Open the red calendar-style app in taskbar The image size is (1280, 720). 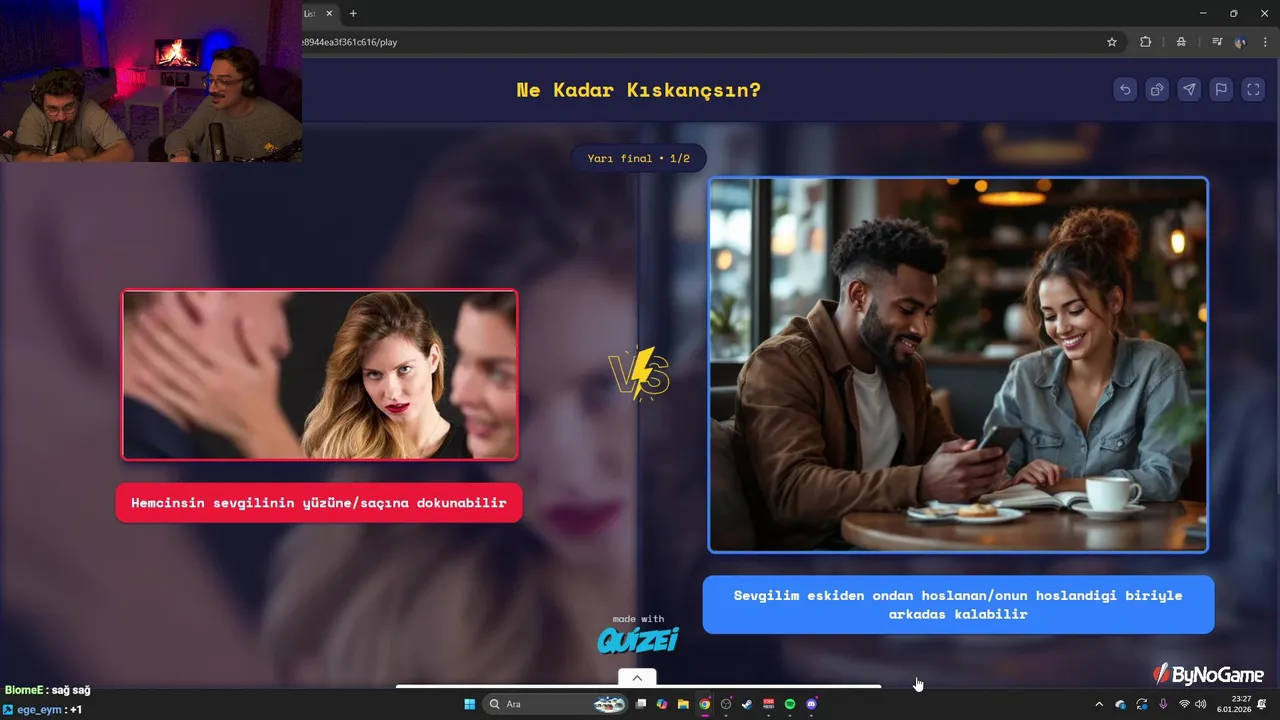pyautogui.click(x=769, y=704)
